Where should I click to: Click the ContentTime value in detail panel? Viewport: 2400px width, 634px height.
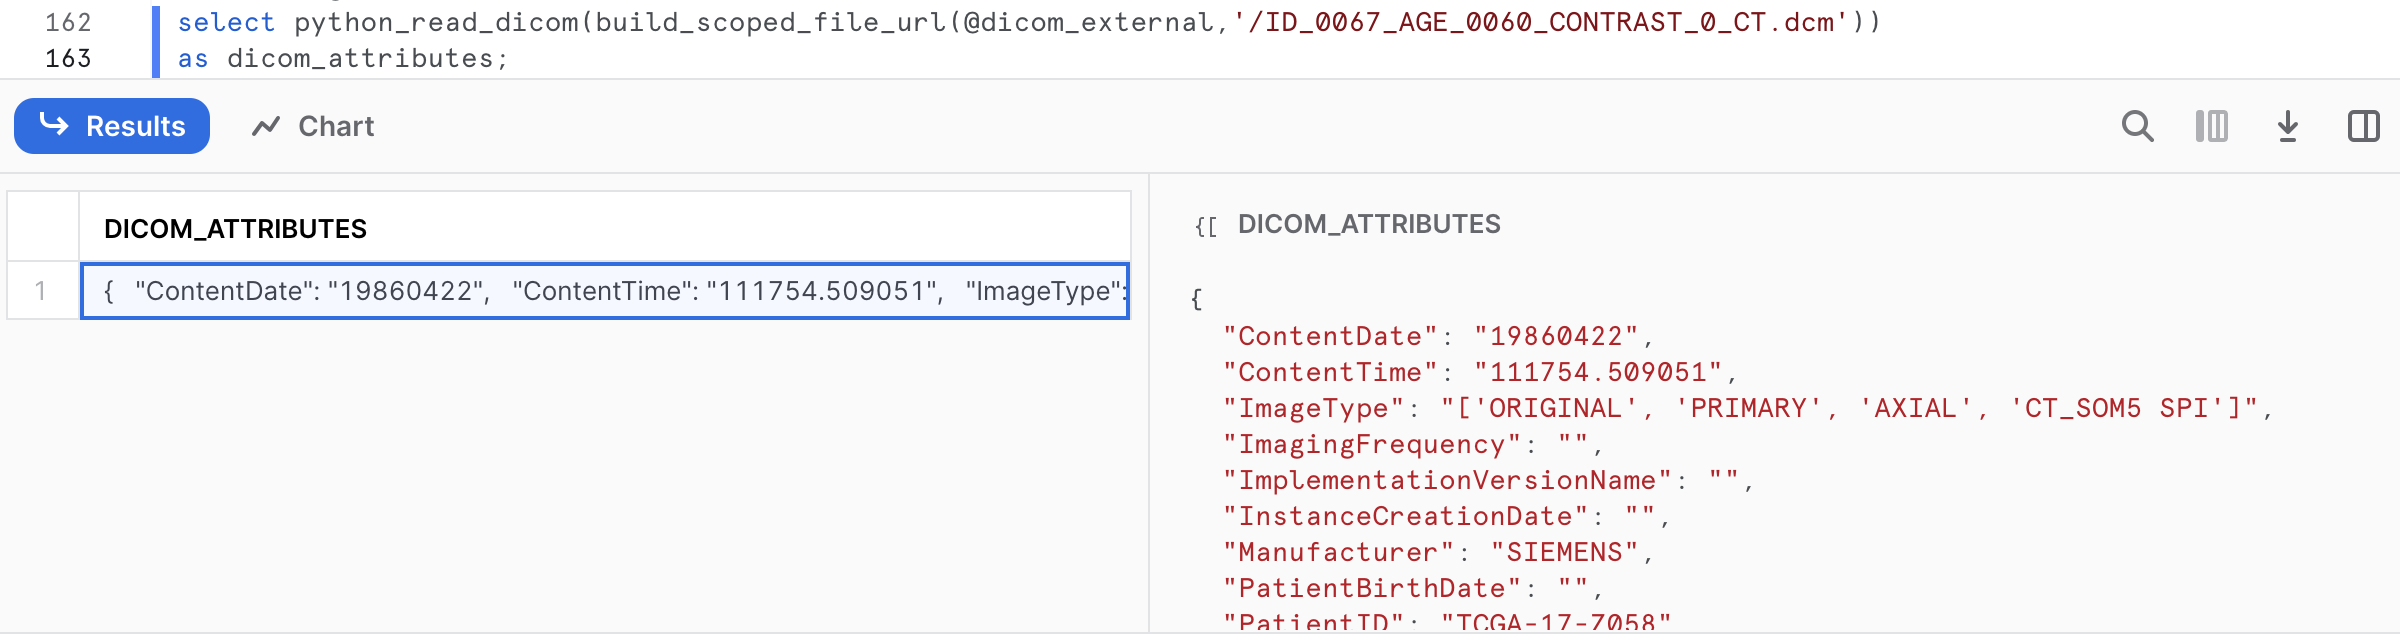(1598, 372)
